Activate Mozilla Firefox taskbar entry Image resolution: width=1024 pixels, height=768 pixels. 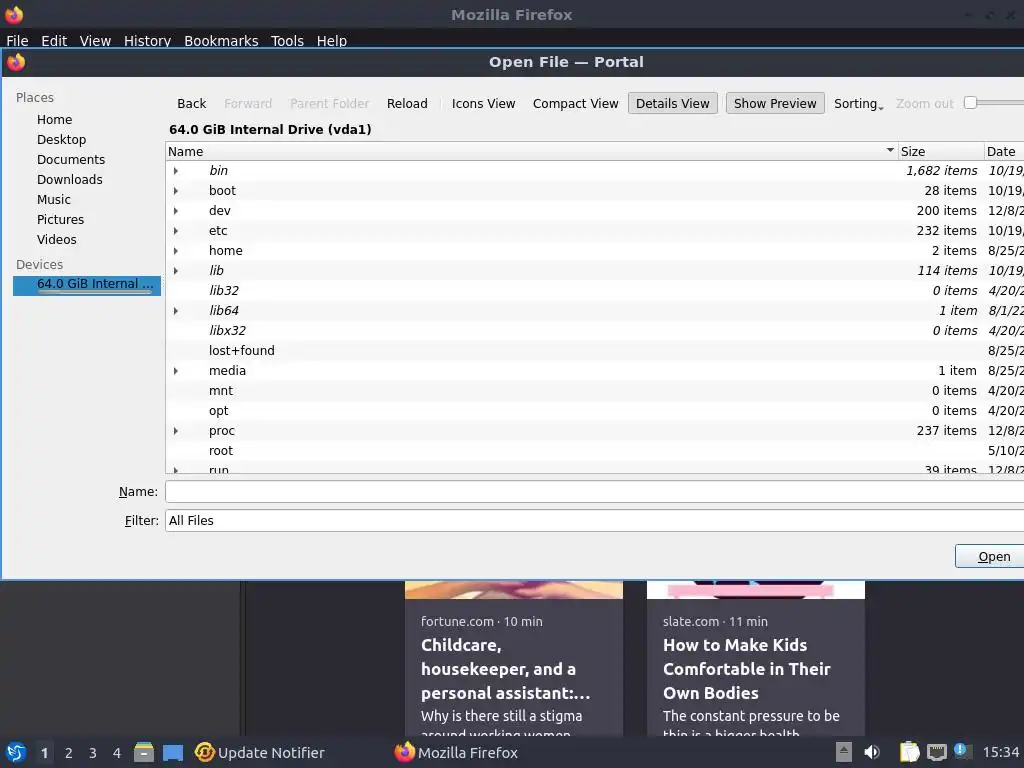[x=456, y=752]
